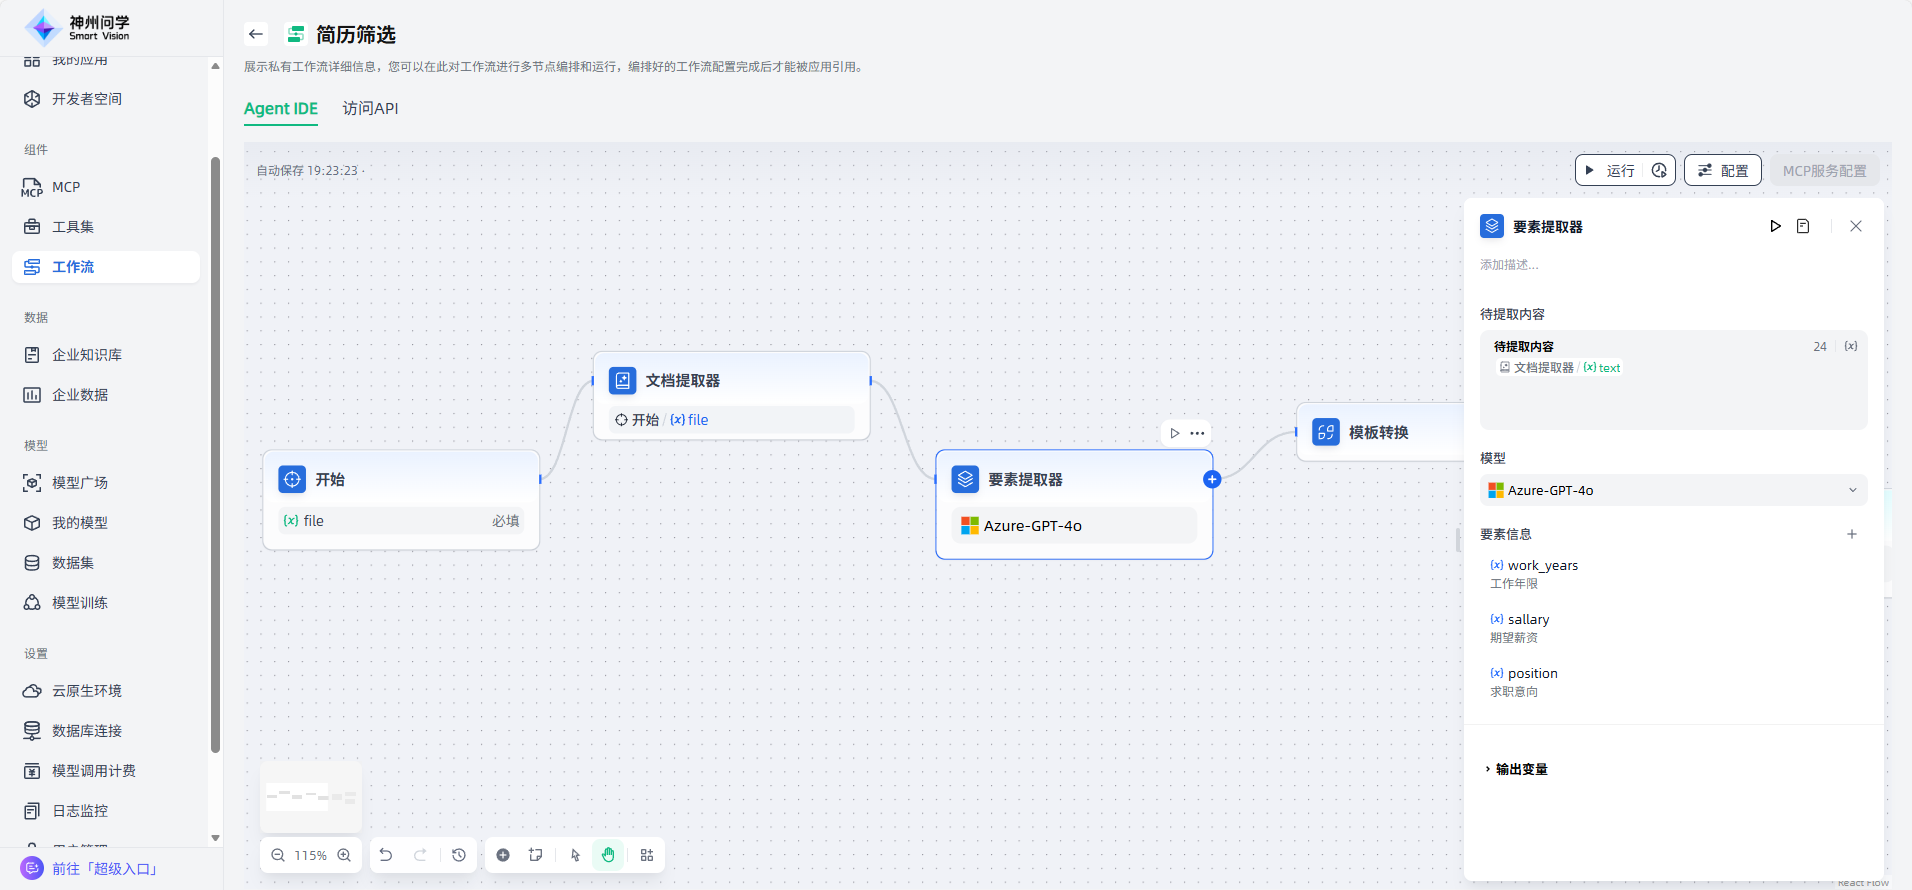
Task: Expand the 输出变量 section
Action: tap(1517, 769)
